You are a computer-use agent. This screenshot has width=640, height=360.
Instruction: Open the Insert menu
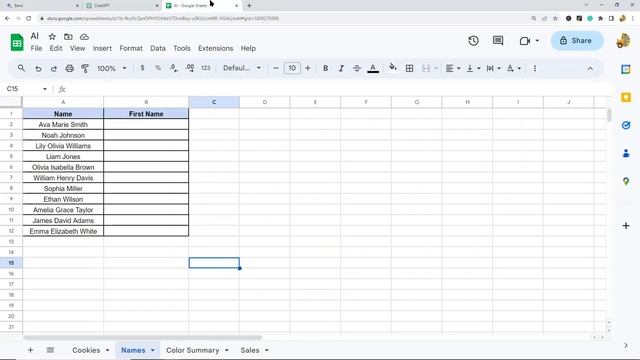tap(102, 48)
